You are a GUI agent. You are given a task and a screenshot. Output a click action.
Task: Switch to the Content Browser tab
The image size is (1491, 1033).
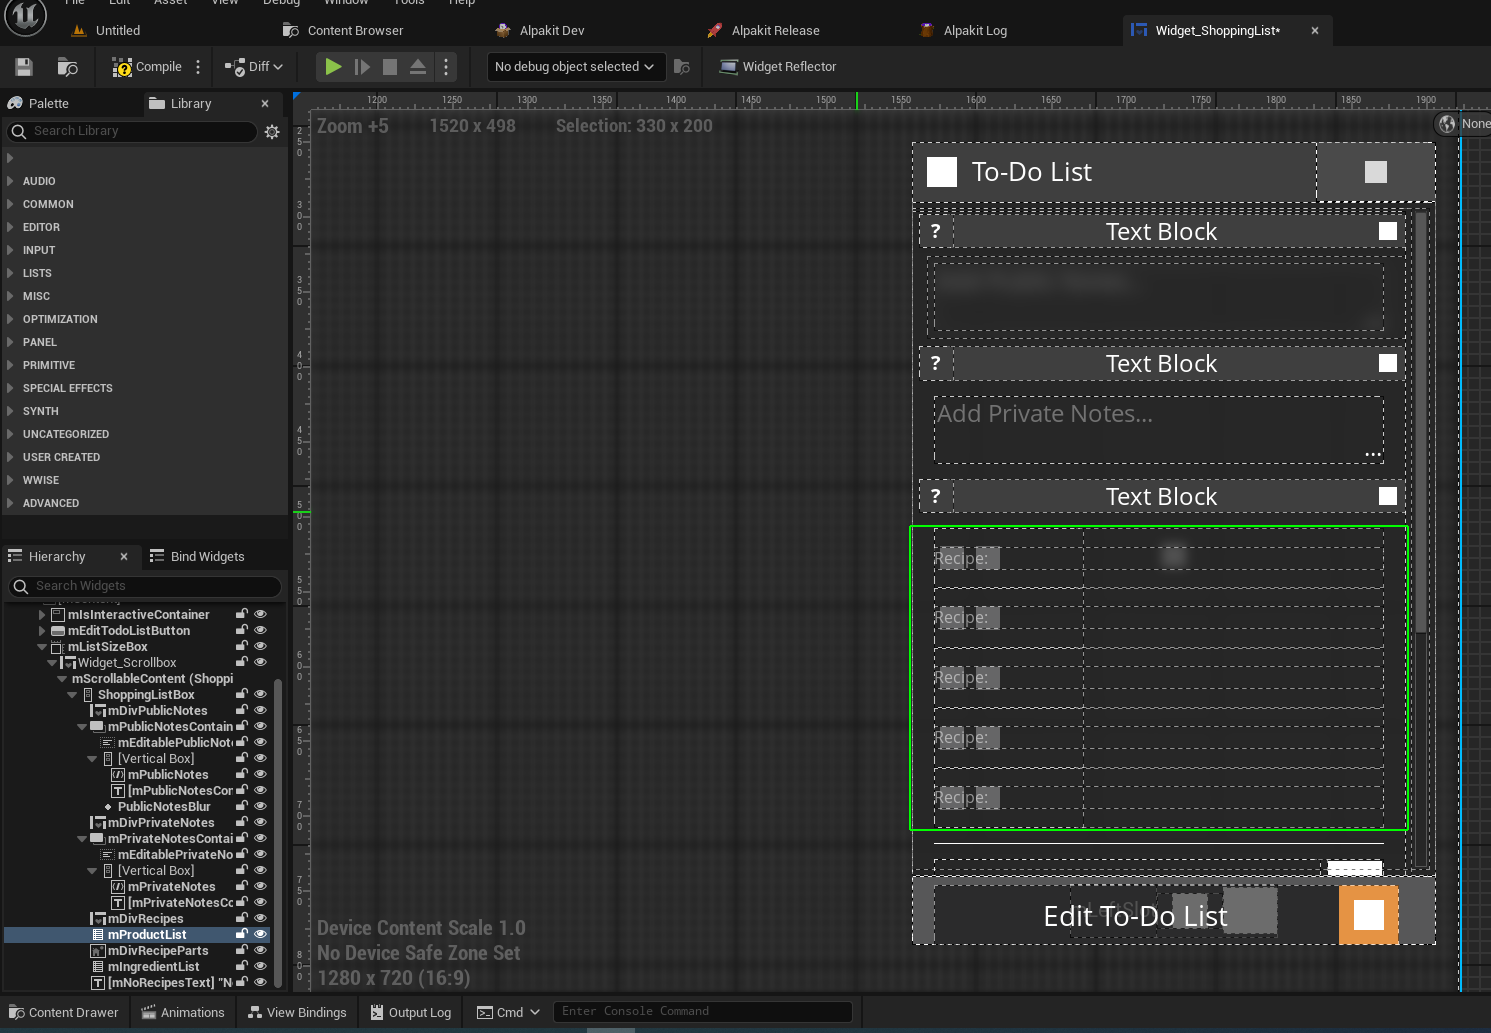click(343, 31)
